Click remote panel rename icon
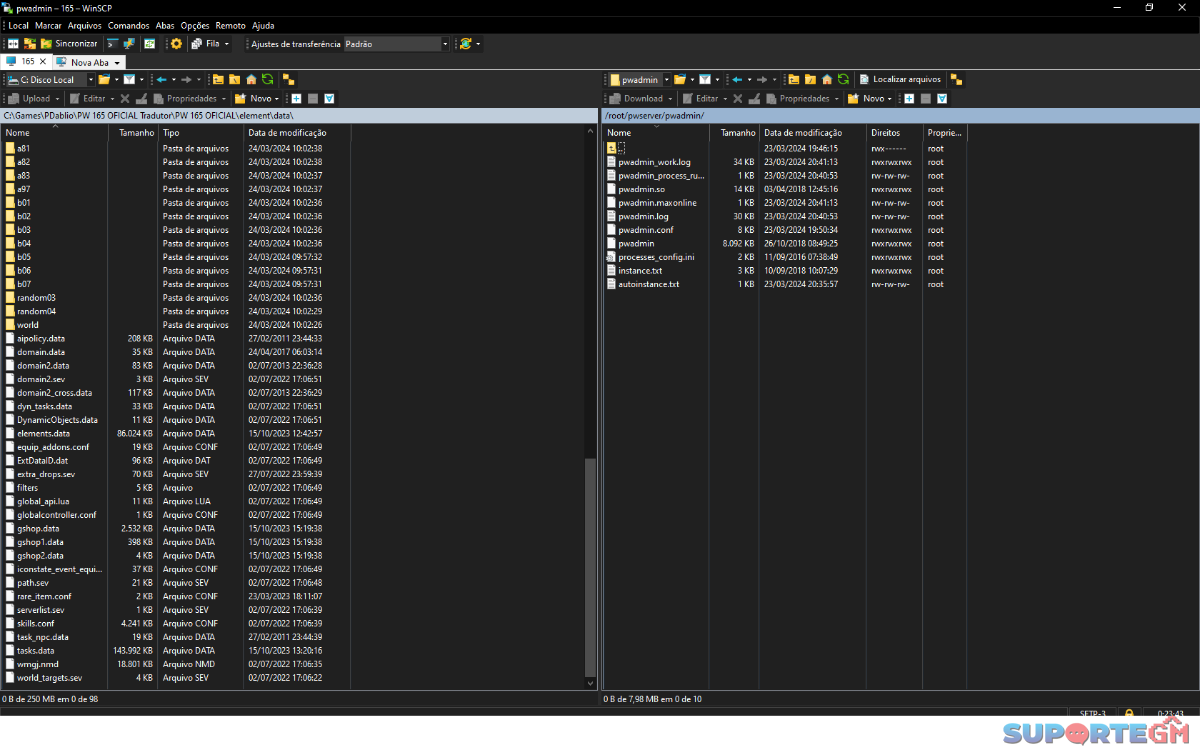The width and height of the screenshot is (1200, 750). tap(754, 99)
